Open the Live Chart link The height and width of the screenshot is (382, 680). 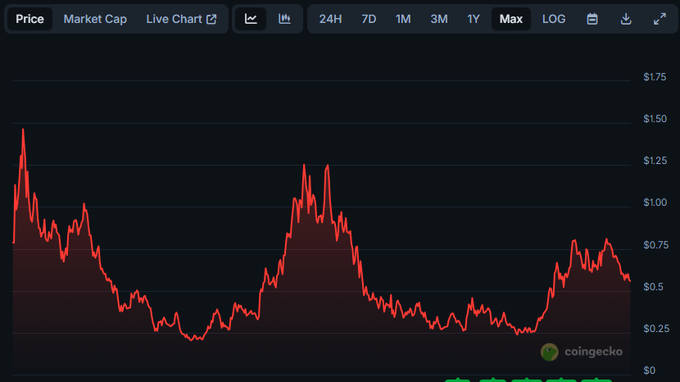tap(181, 19)
